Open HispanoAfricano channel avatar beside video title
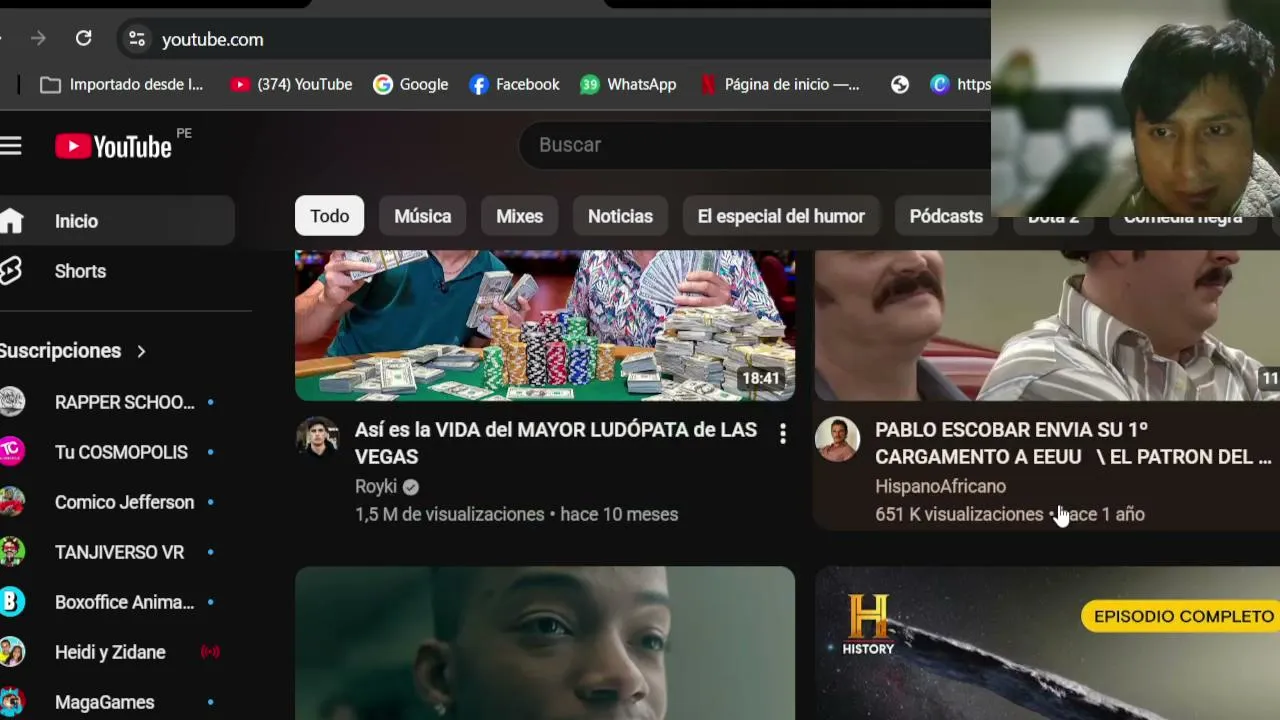The image size is (1280, 720). point(837,438)
